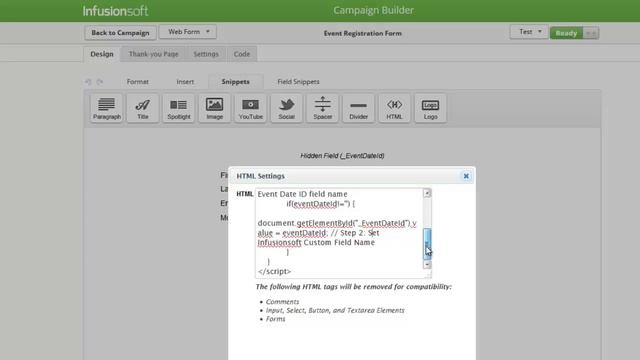The image size is (640, 360).
Task: Expand the Ready button arrow
Action: pos(591,33)
